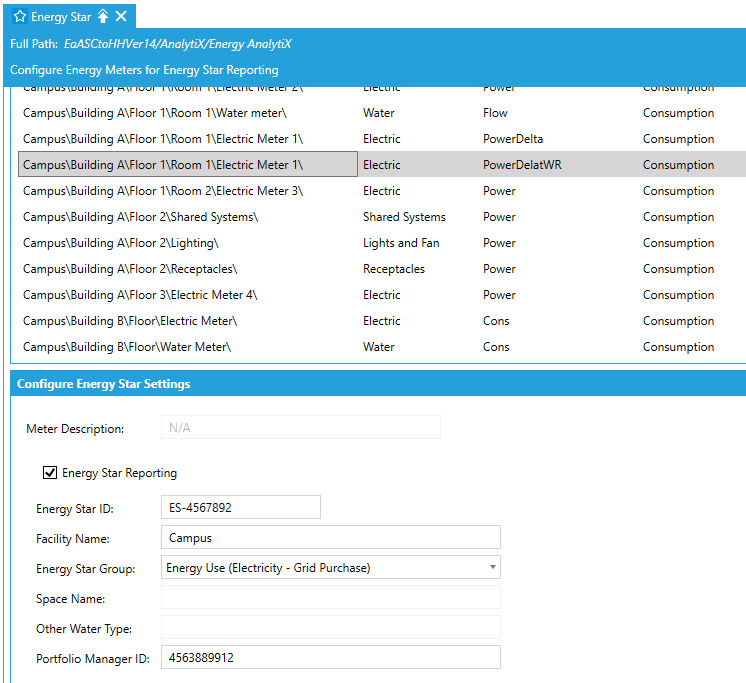Toggle the Energy Star Reporting checkbox
This screenshot has height=683, width=746.
[50, 473]
